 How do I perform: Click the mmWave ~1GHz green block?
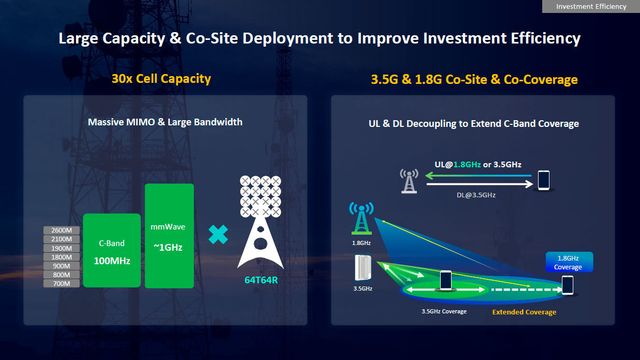169,236
